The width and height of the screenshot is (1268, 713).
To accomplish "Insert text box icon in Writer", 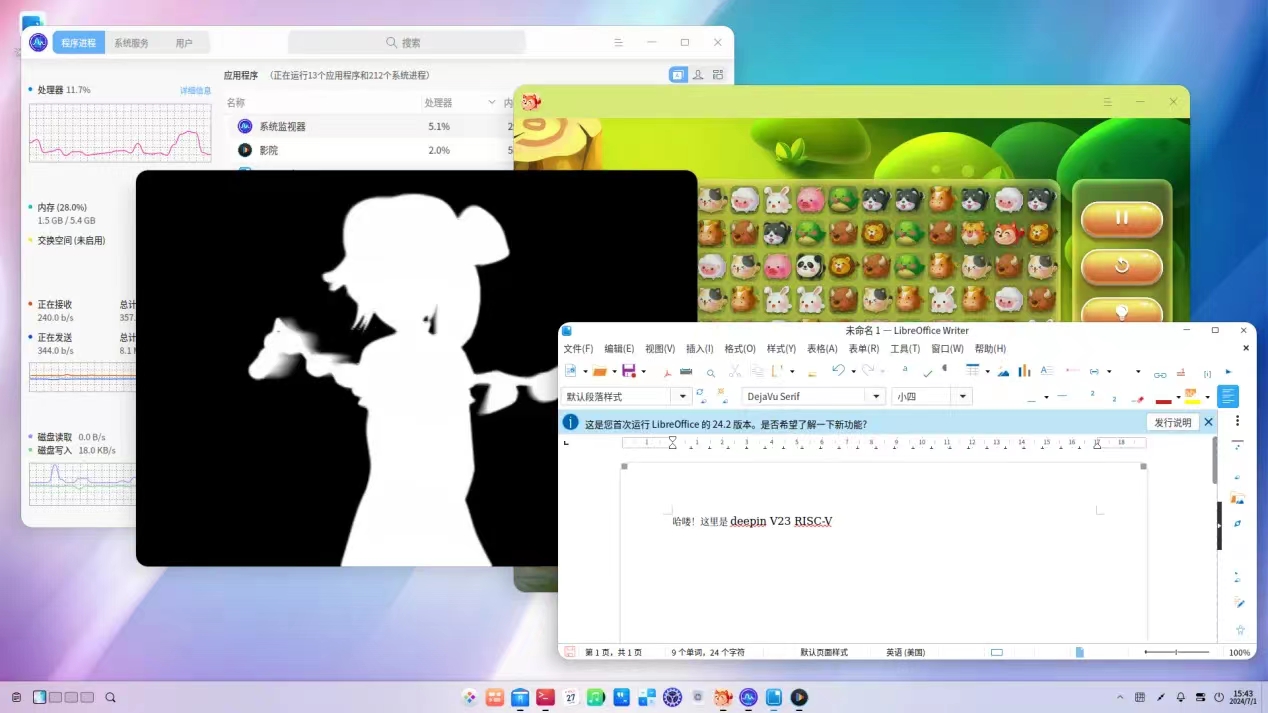I will pyautogui.click(x=1047, y=371).
